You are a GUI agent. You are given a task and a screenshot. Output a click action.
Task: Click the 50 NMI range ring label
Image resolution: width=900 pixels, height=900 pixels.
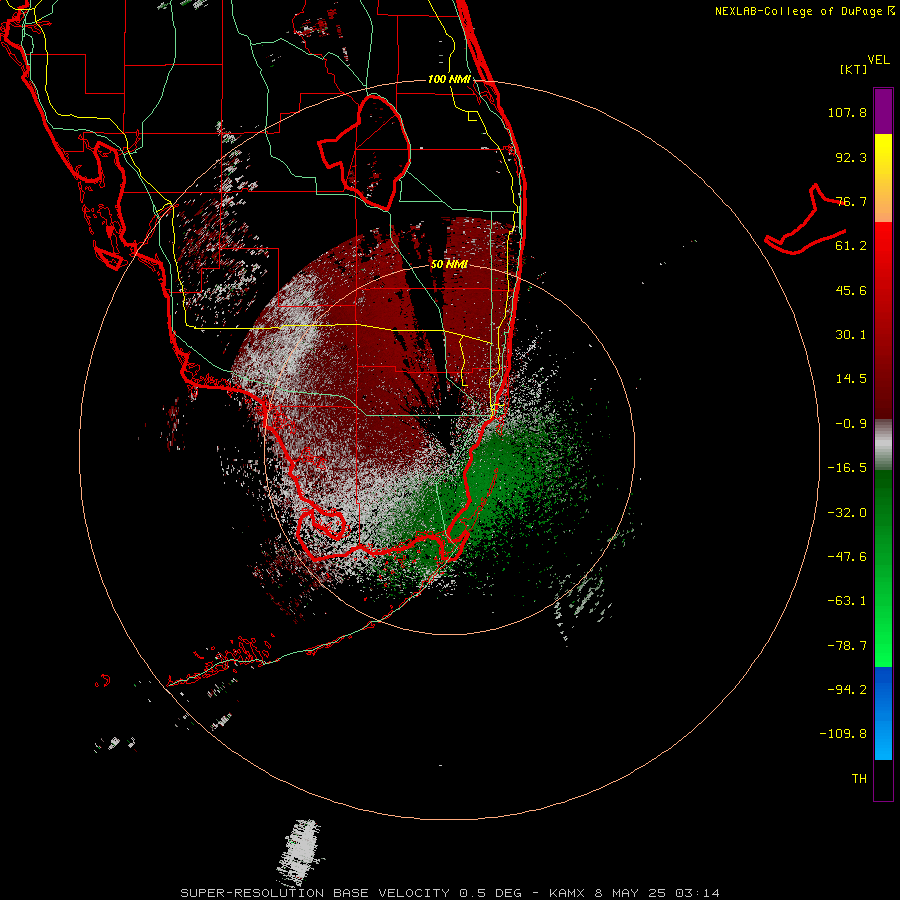449,264
